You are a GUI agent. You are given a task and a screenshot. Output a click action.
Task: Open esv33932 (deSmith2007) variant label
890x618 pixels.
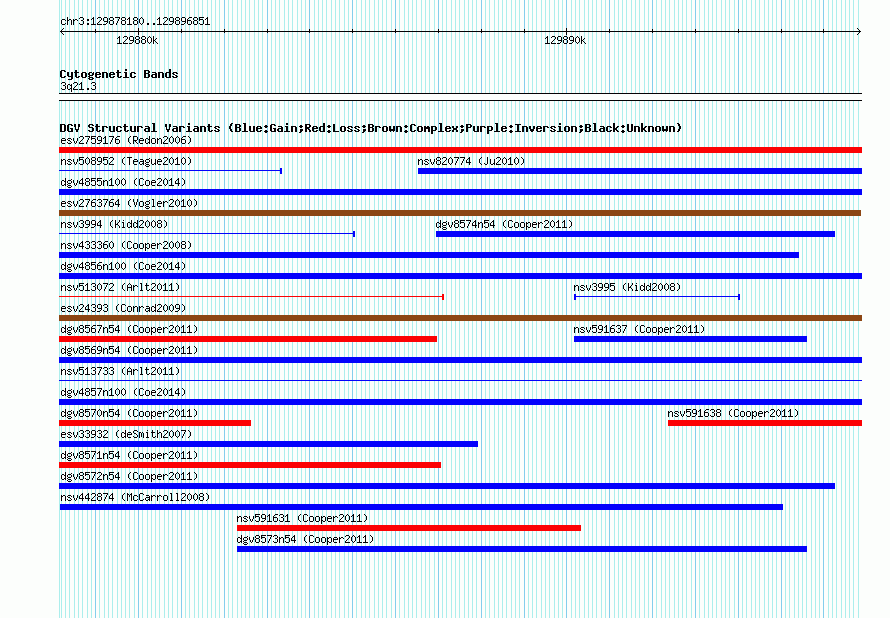tap(126, 434)
